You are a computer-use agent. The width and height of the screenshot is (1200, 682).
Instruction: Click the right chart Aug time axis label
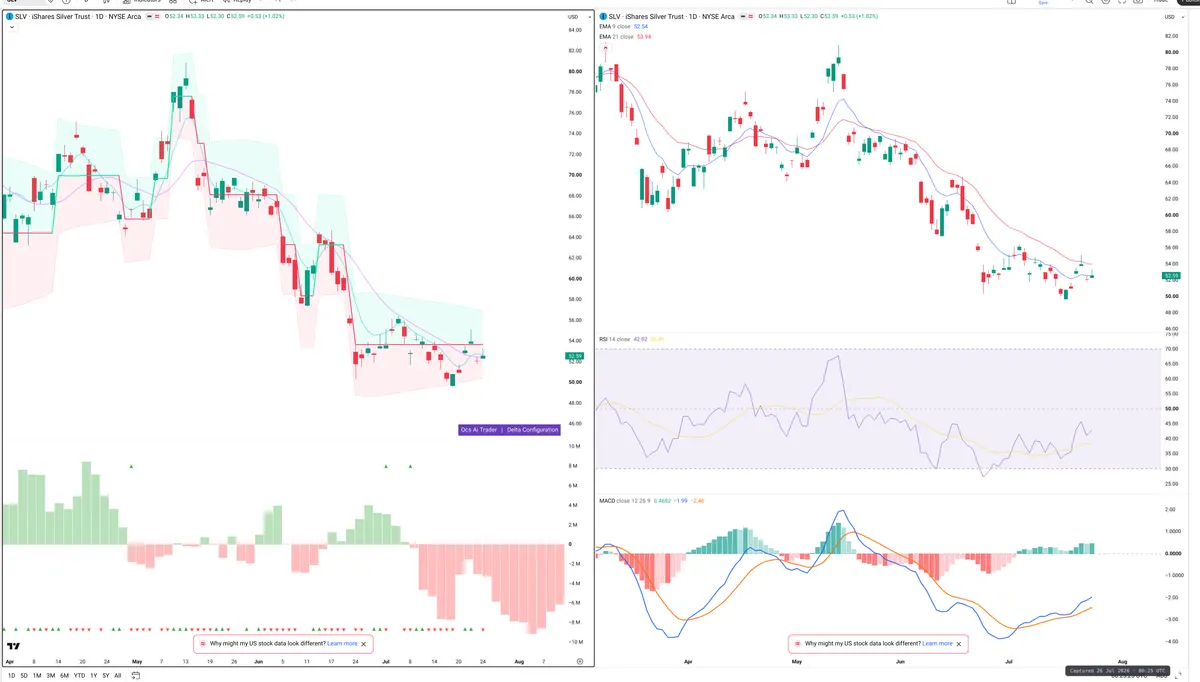(x=1122, y=661)
